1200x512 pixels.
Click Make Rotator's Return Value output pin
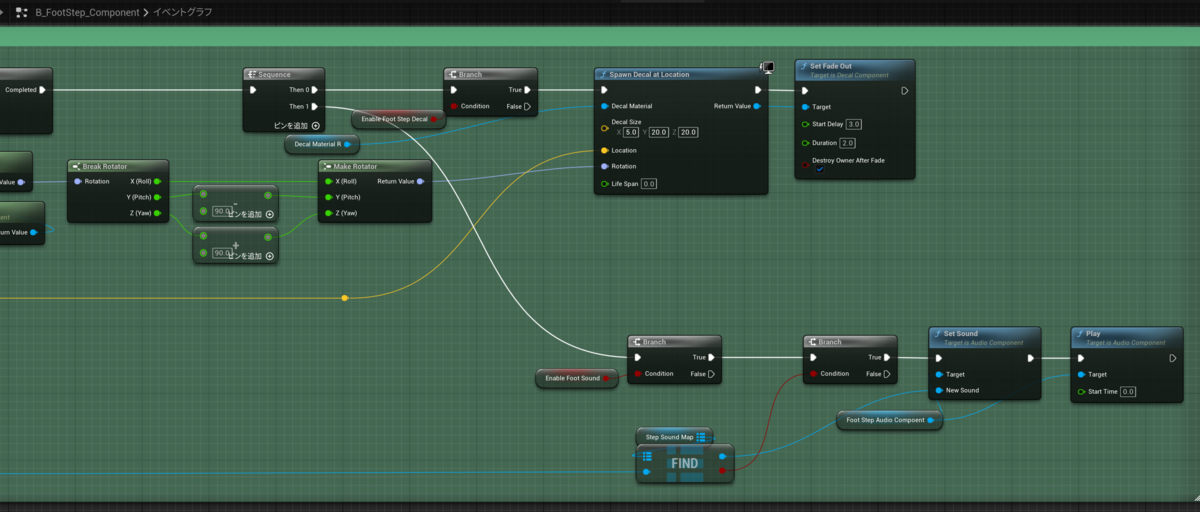click(x=420, y=181)
